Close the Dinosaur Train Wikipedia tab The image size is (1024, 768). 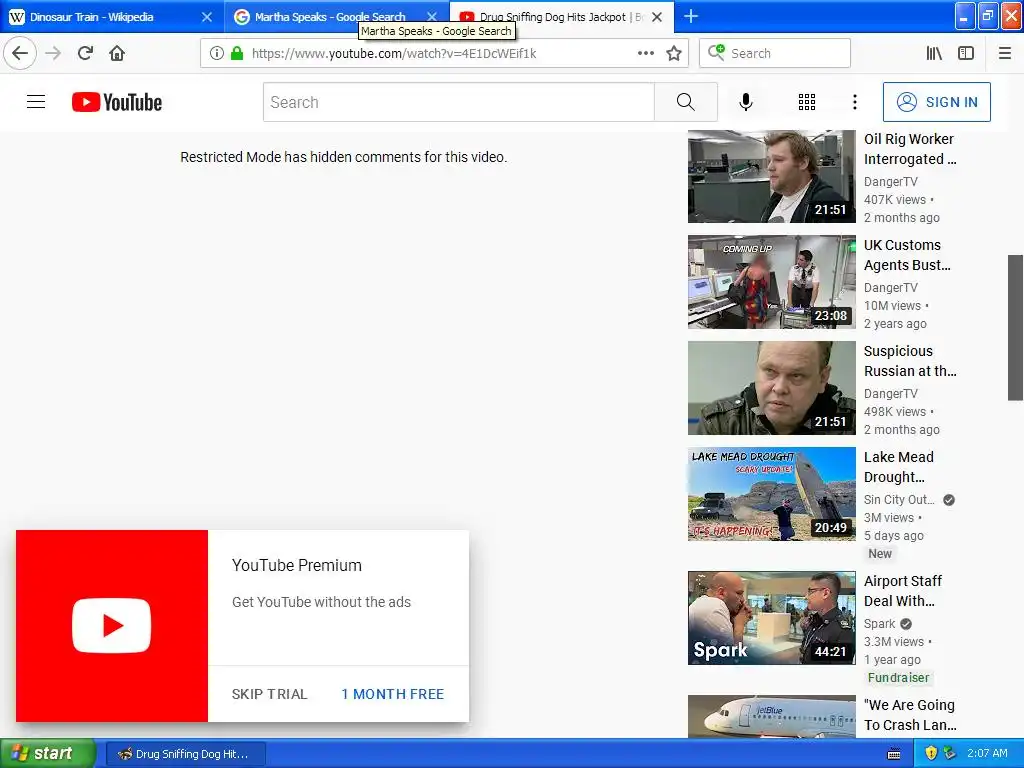[207, 17]
